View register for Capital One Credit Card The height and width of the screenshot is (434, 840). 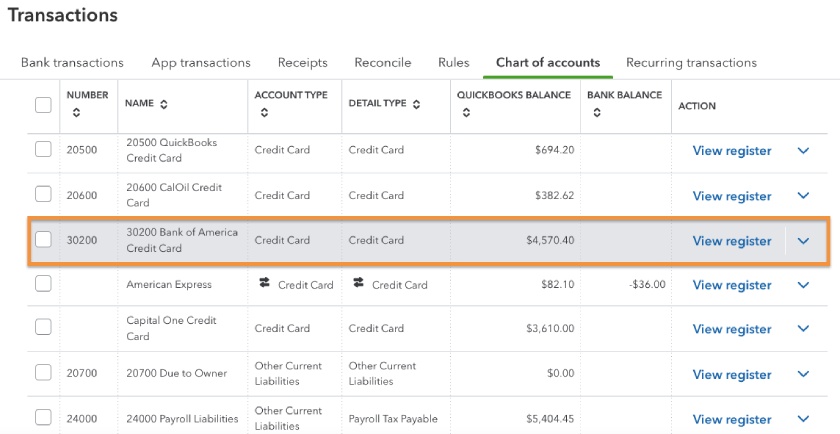732,329
